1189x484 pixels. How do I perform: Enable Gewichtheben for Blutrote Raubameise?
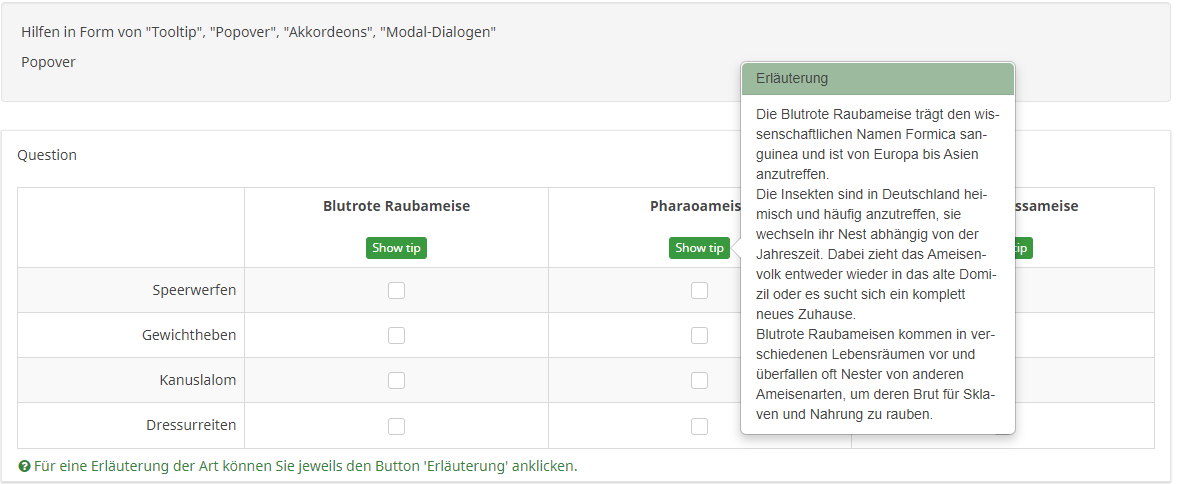tap(397, 335)
